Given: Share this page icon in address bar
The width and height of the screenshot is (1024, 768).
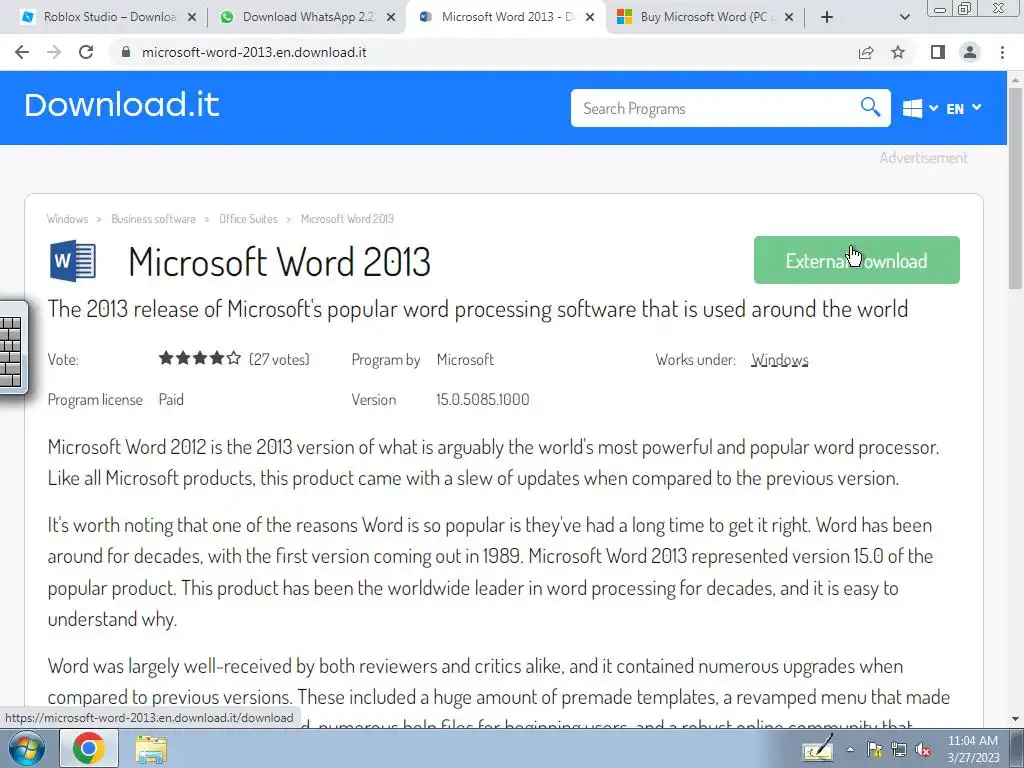Looking at the screenshot, I should (x=866, y=52).
